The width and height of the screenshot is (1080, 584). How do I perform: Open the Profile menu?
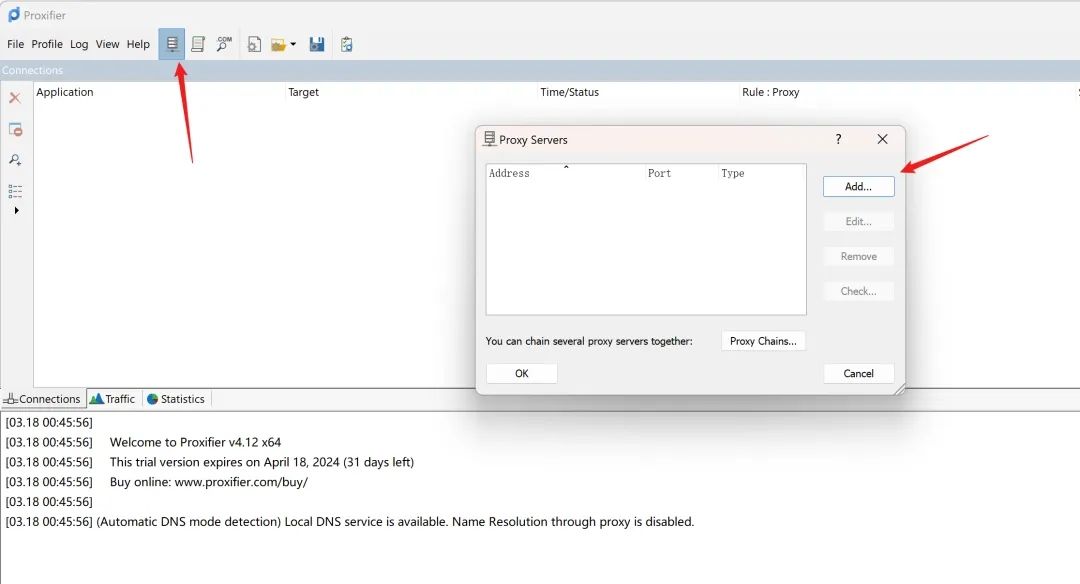(x=47, y=44)
